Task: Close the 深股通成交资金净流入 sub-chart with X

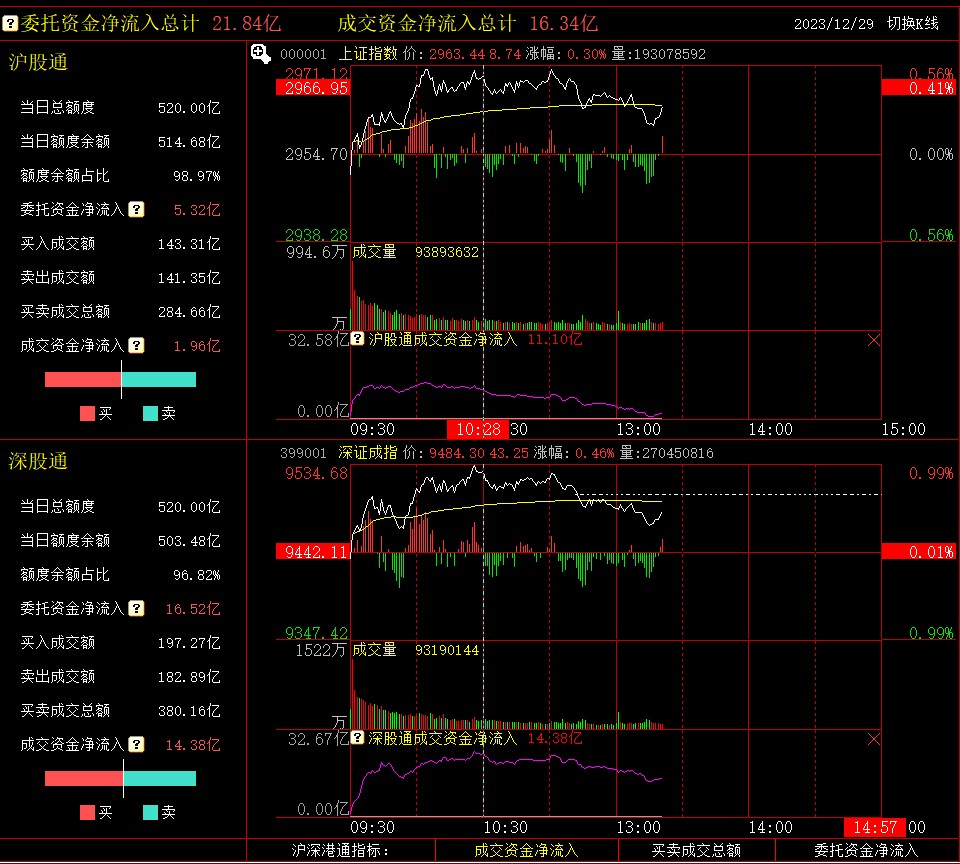Action: (874, 739)
